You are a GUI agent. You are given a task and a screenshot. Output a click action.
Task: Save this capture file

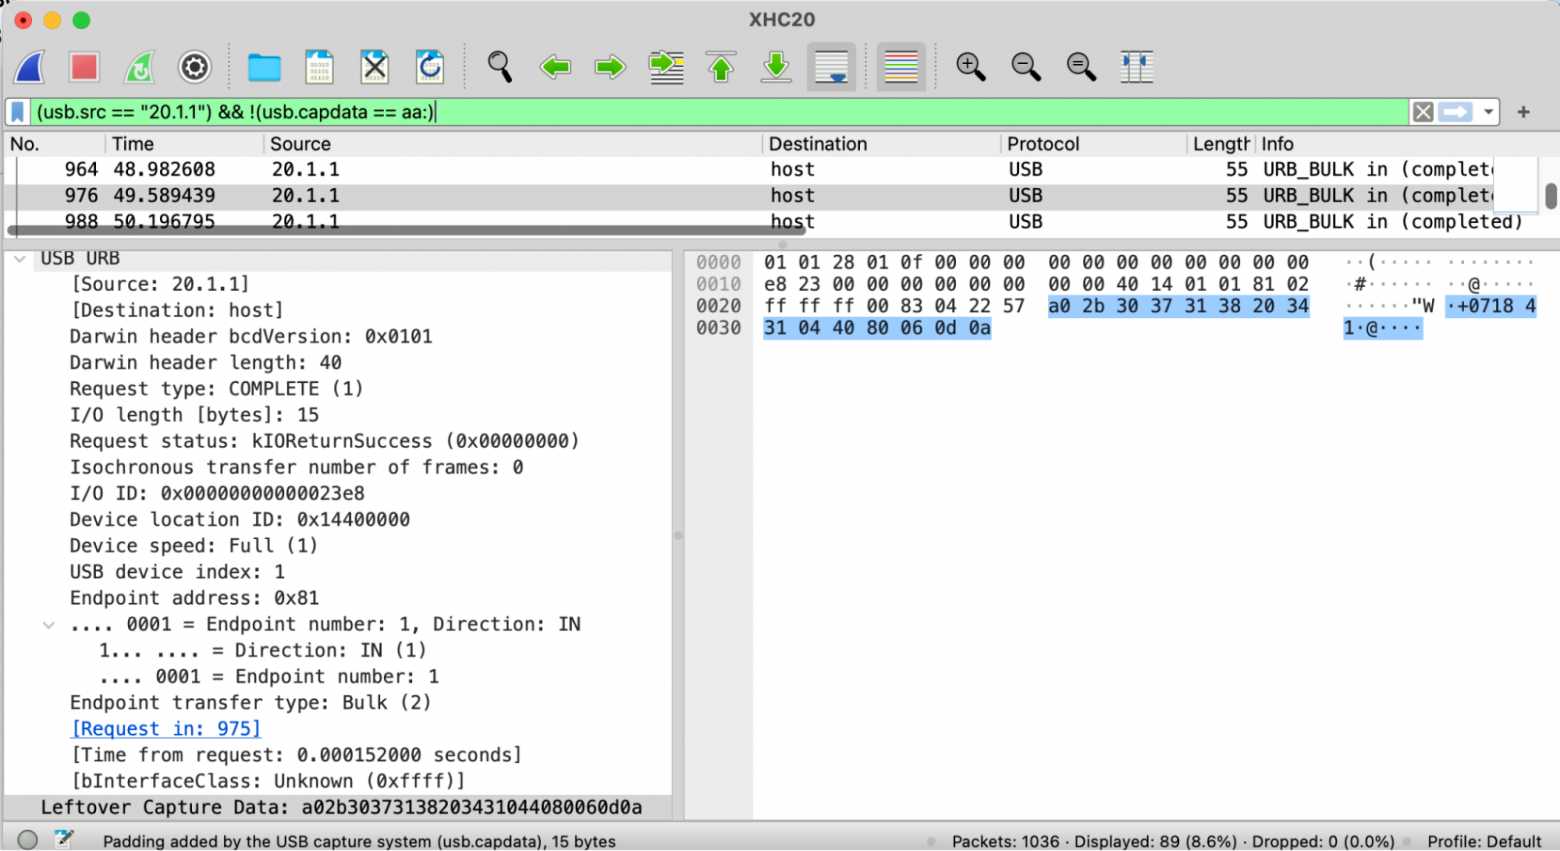(x=319, y=67)
